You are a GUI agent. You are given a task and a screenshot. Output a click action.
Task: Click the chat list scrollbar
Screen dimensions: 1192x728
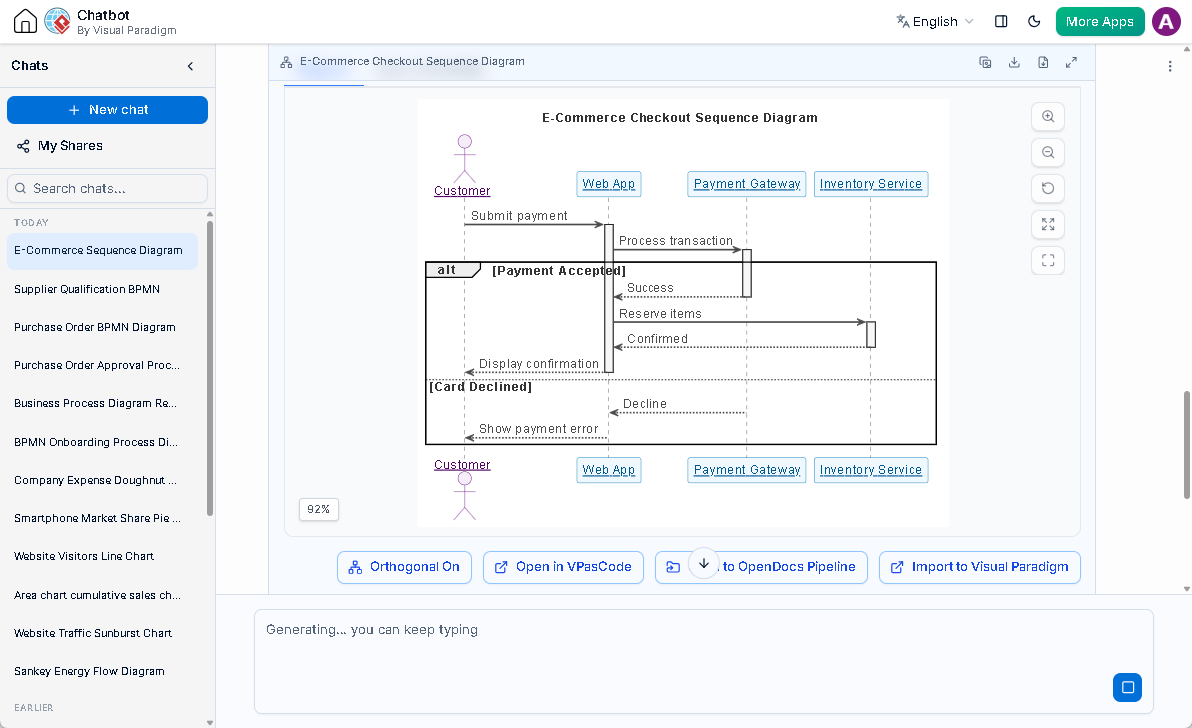coord(210,367)
